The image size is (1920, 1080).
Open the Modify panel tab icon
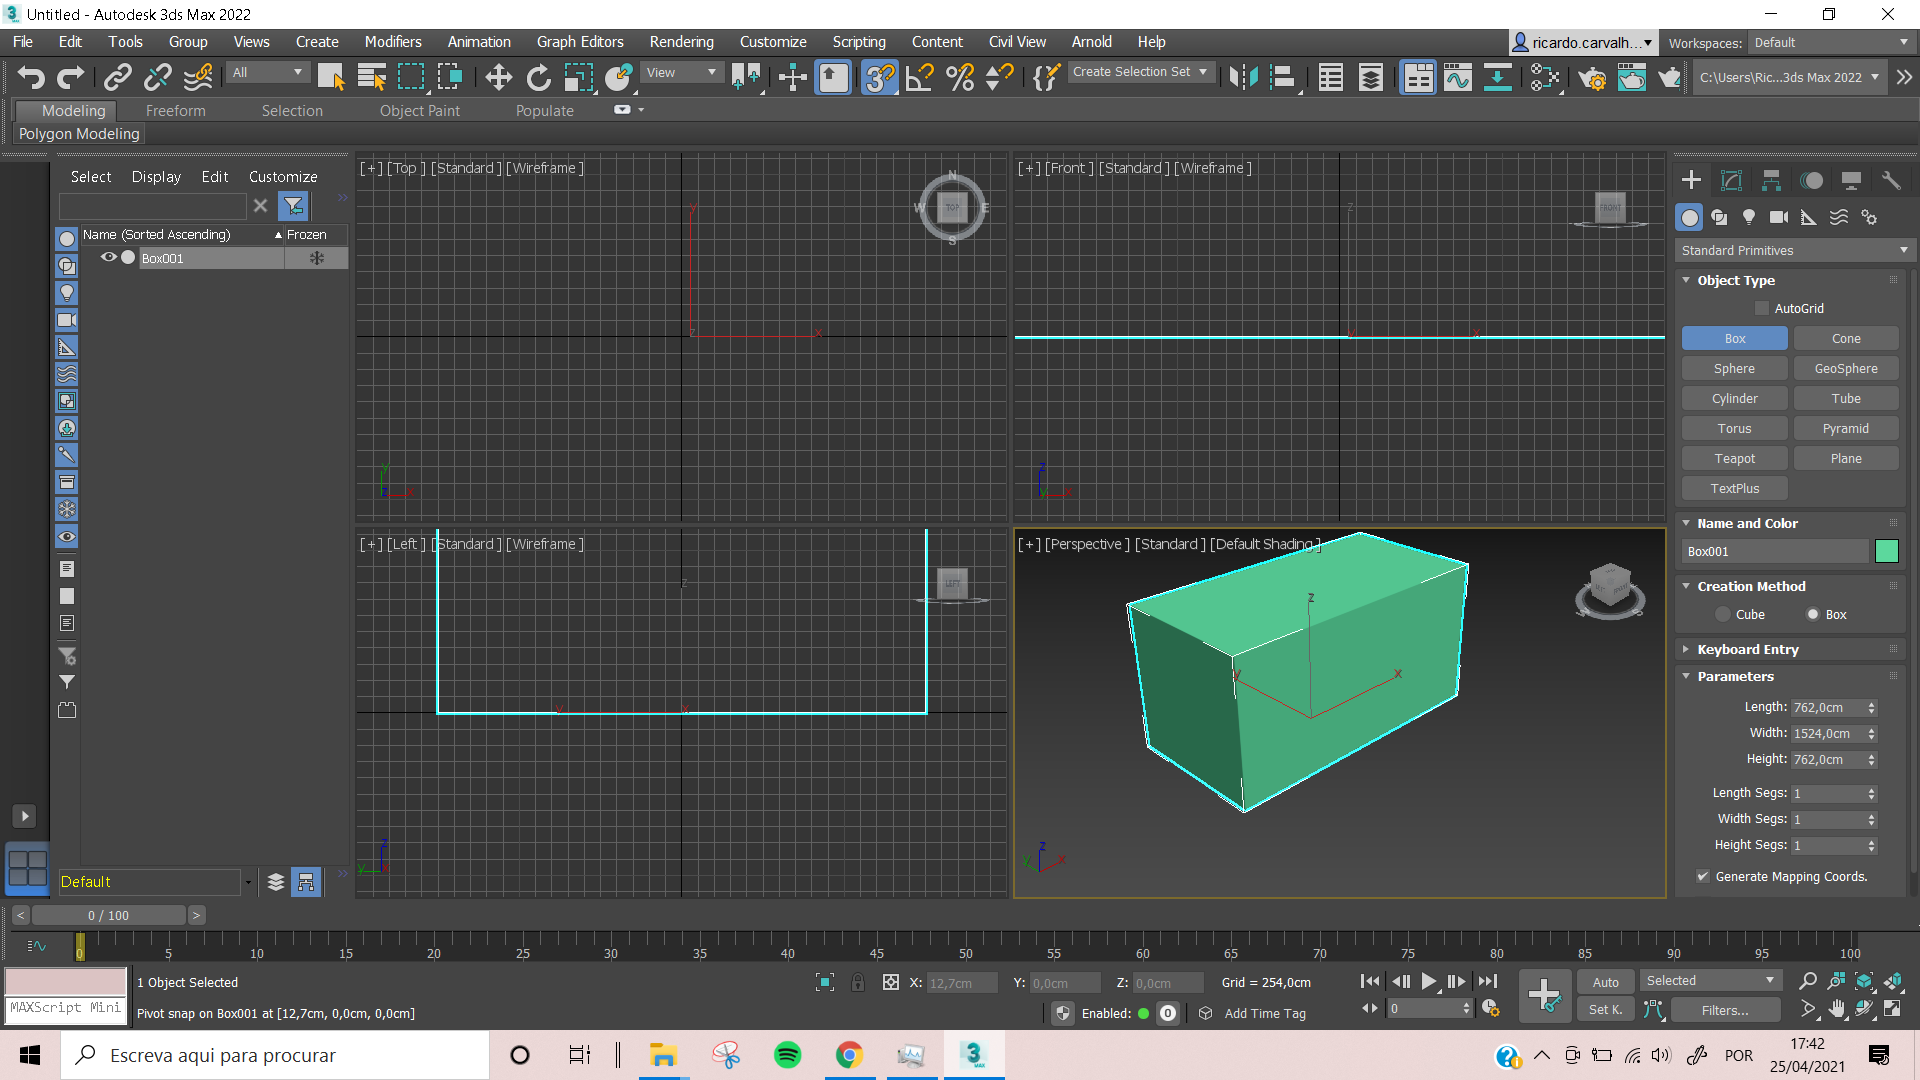1731,180
